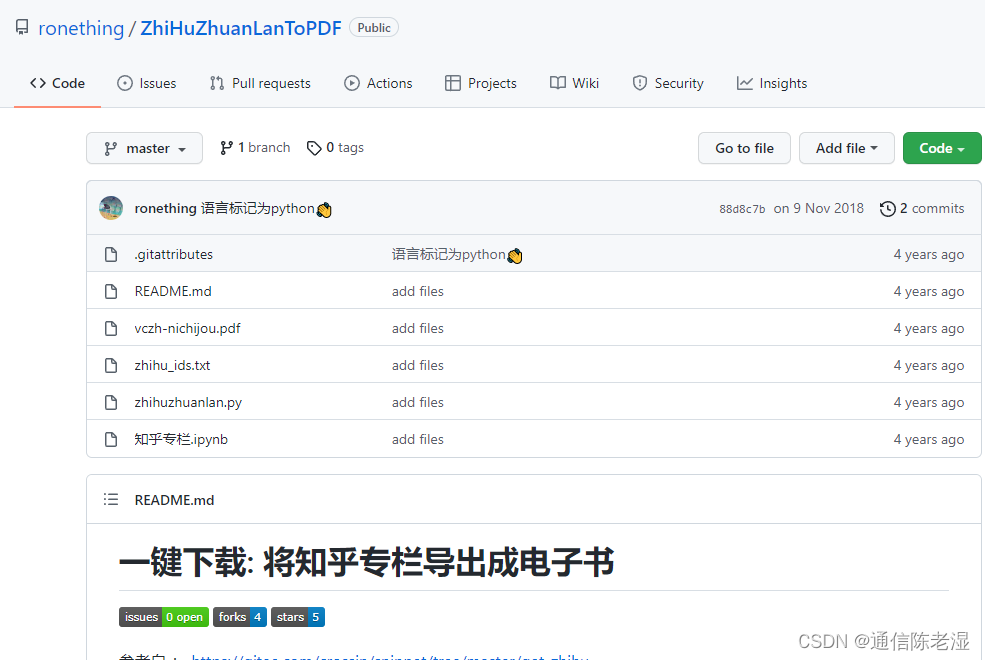The width and height of the screenshot is (985, 660).
Task: Click the Pull requests icon
Action: click(217, 83)
